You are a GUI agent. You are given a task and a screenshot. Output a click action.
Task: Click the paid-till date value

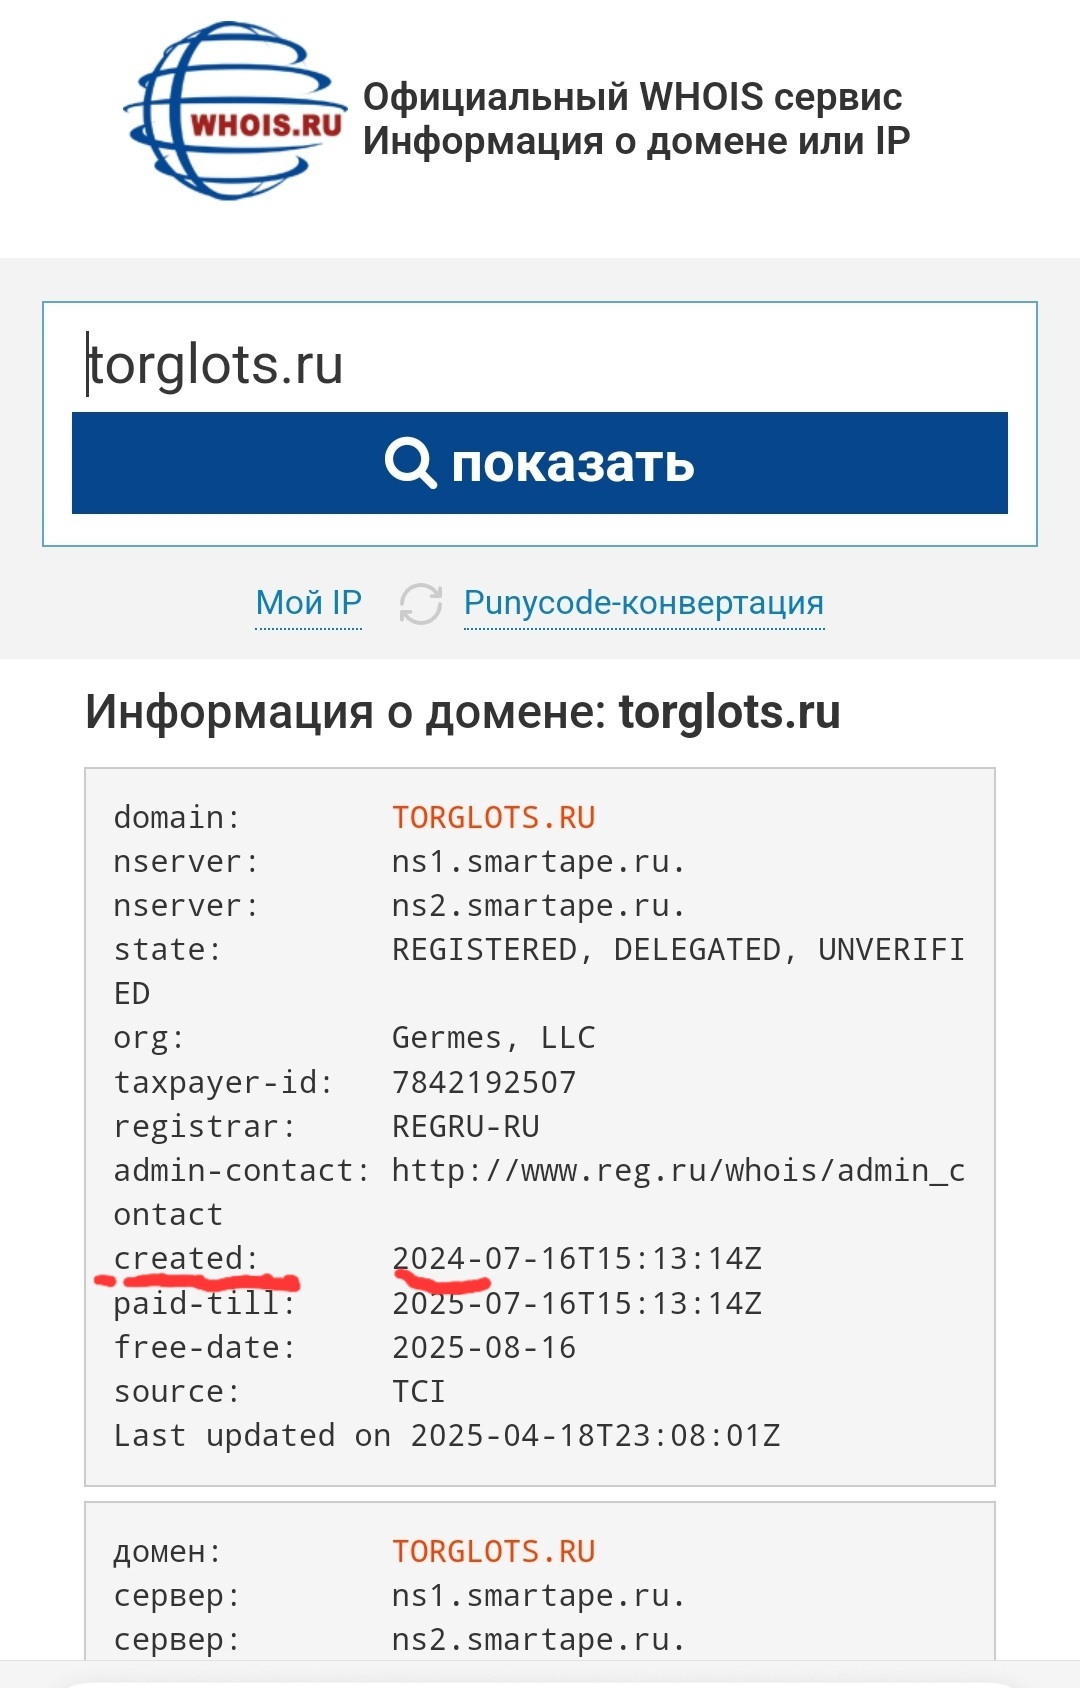576,1303
